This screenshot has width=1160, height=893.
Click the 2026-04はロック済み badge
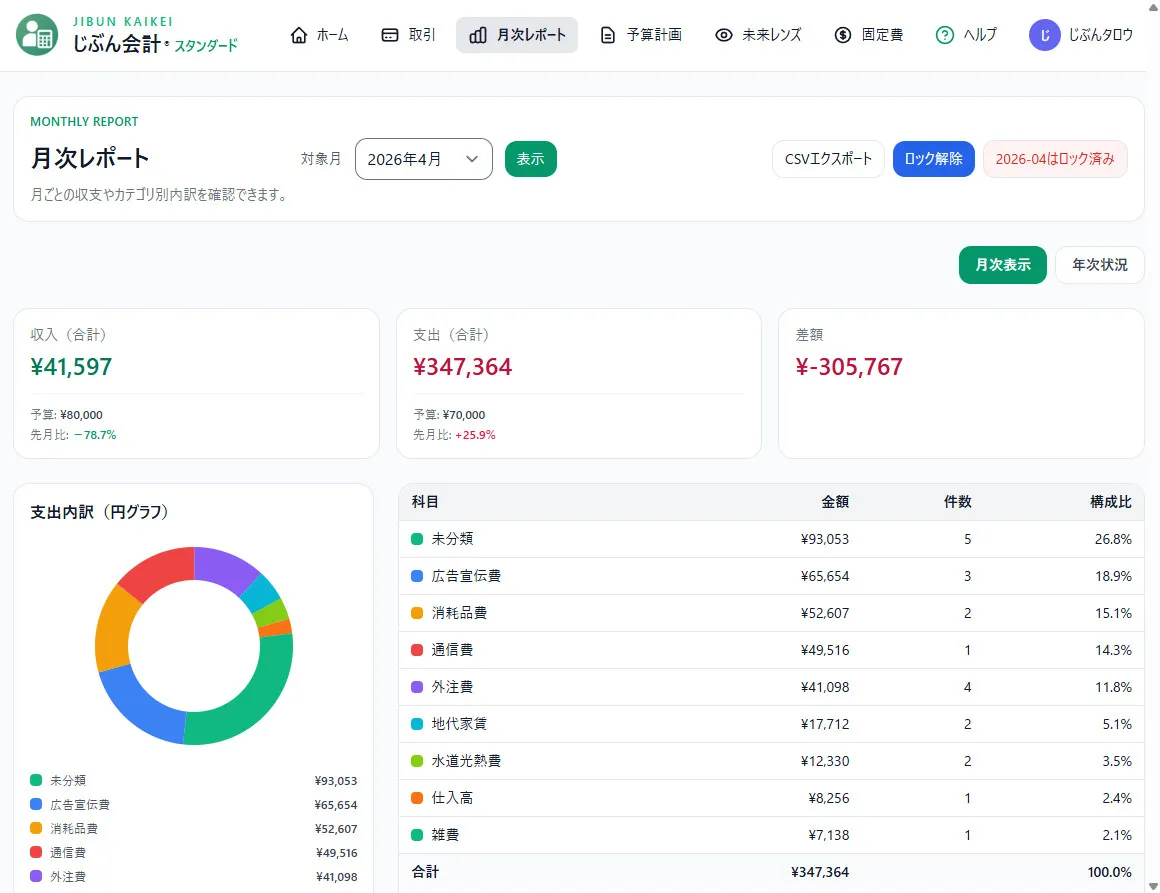pos(1055,159)
